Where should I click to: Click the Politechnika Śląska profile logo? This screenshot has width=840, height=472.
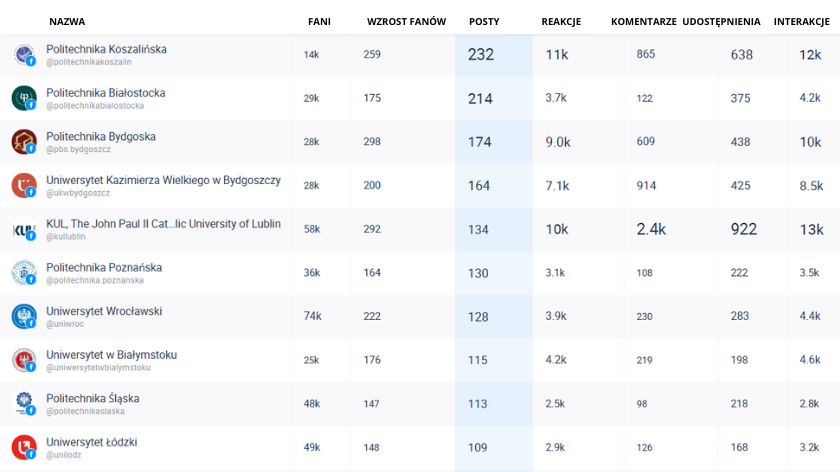[x=23, y=403]
